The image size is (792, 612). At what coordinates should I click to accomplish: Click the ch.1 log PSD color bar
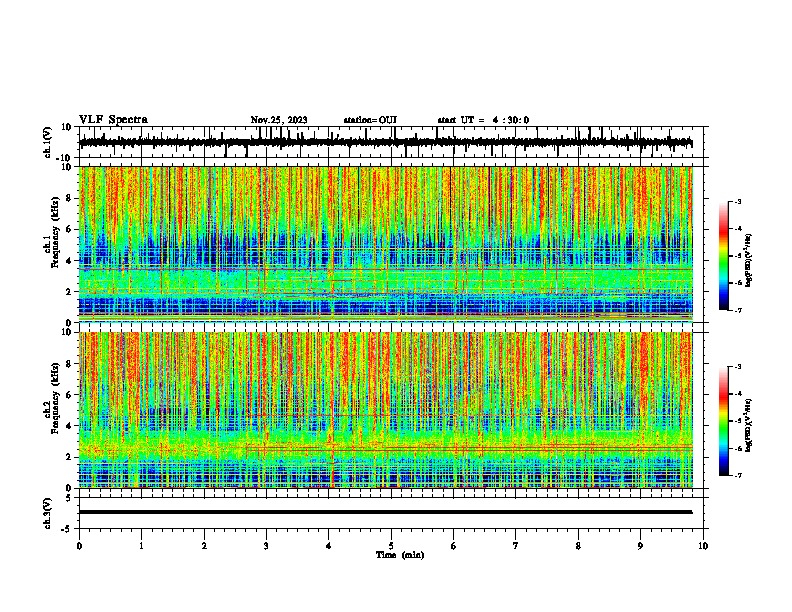tap(723, 256)
